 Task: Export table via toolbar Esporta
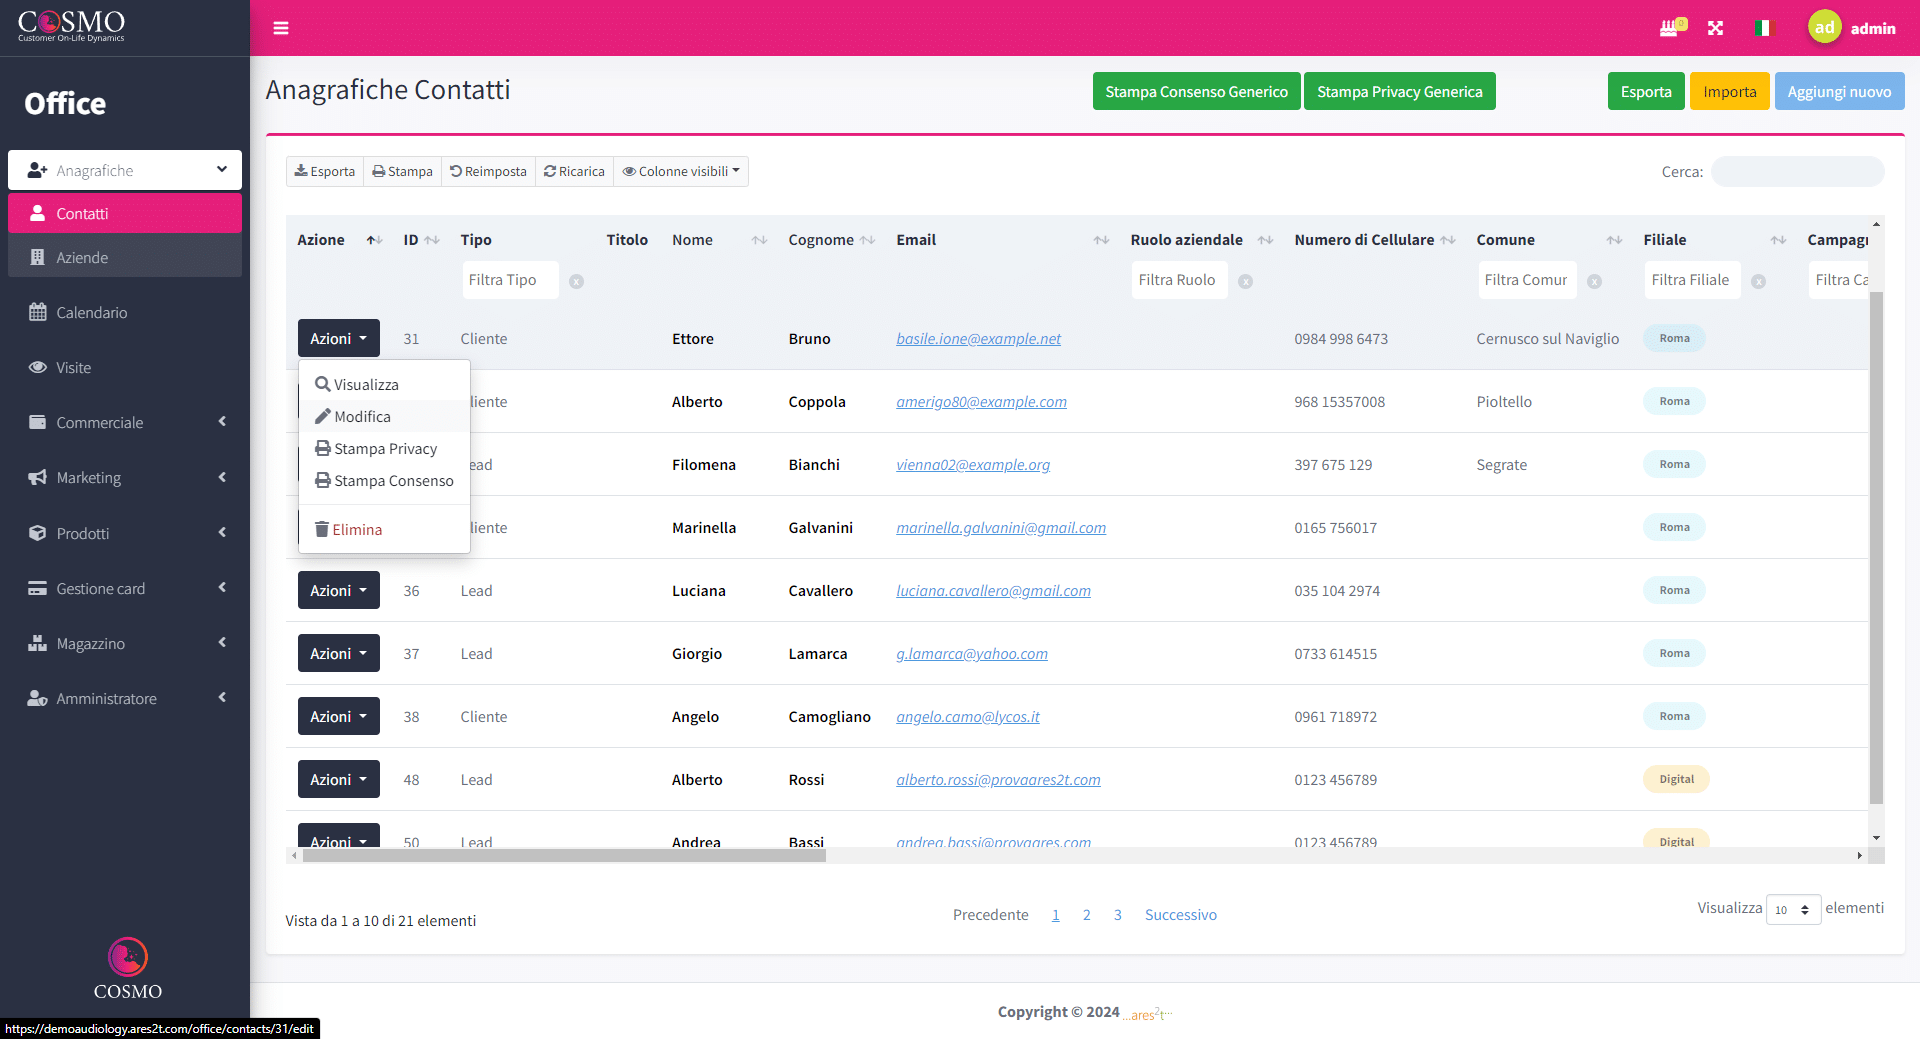(325, 171)
